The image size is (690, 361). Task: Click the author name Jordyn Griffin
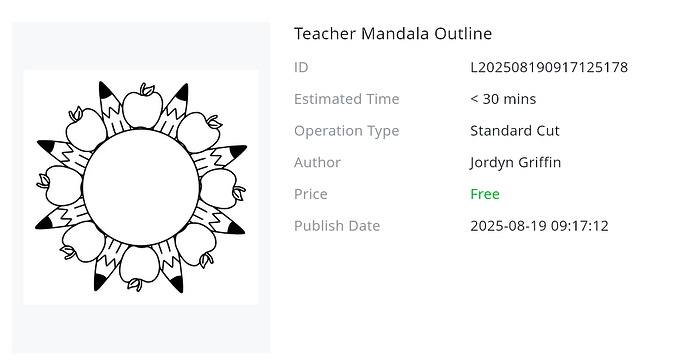(515, 162)
